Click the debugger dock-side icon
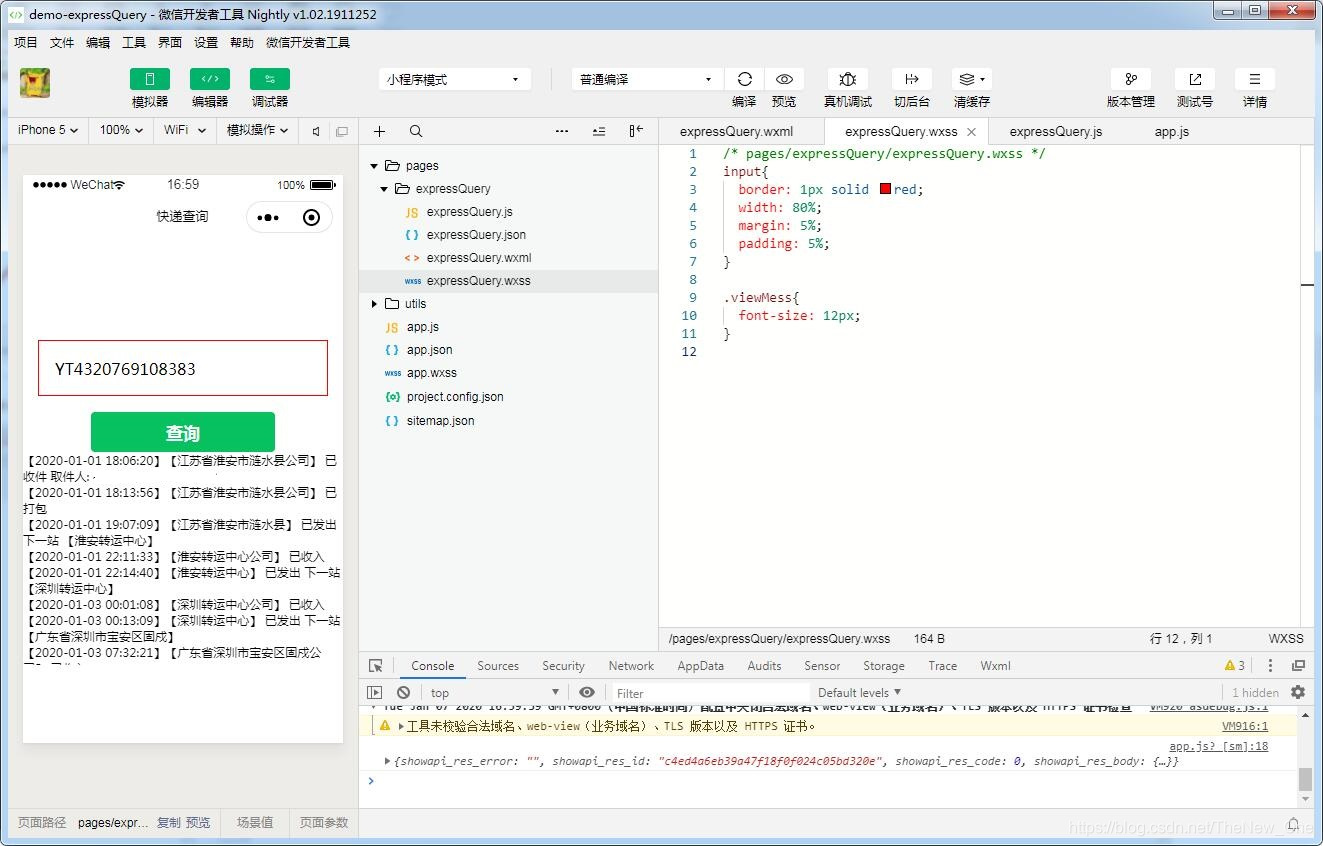Screen dimensions: 1323x846 pos(1298,666)
